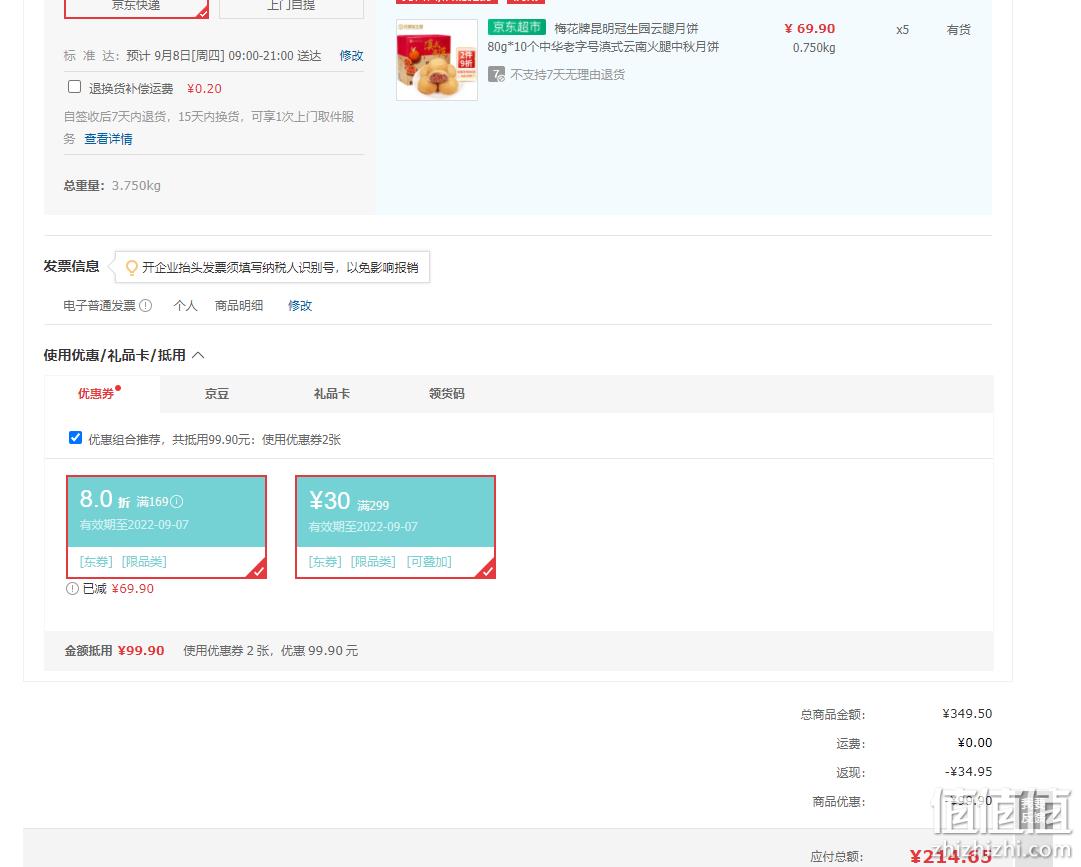1081x867 pixels.
Task: Click the 总商品金额 ¥349.50 value
Action: click(x=967, y=714)
